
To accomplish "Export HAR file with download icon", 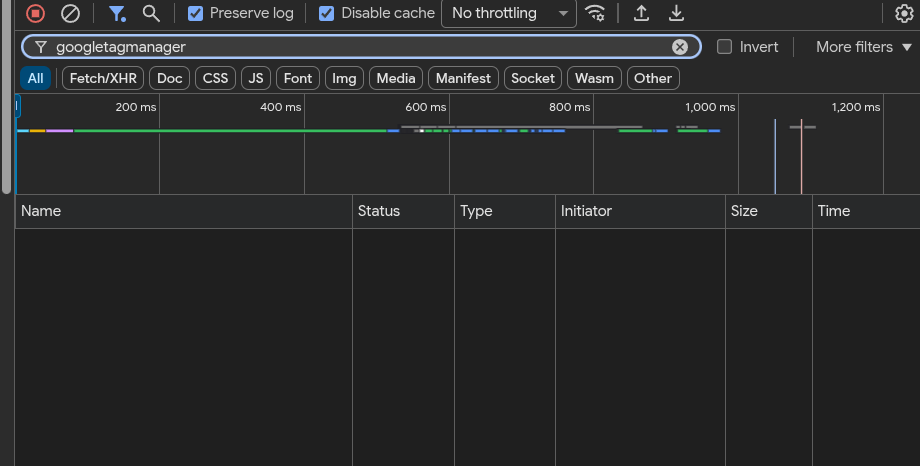I will point(677,13).
